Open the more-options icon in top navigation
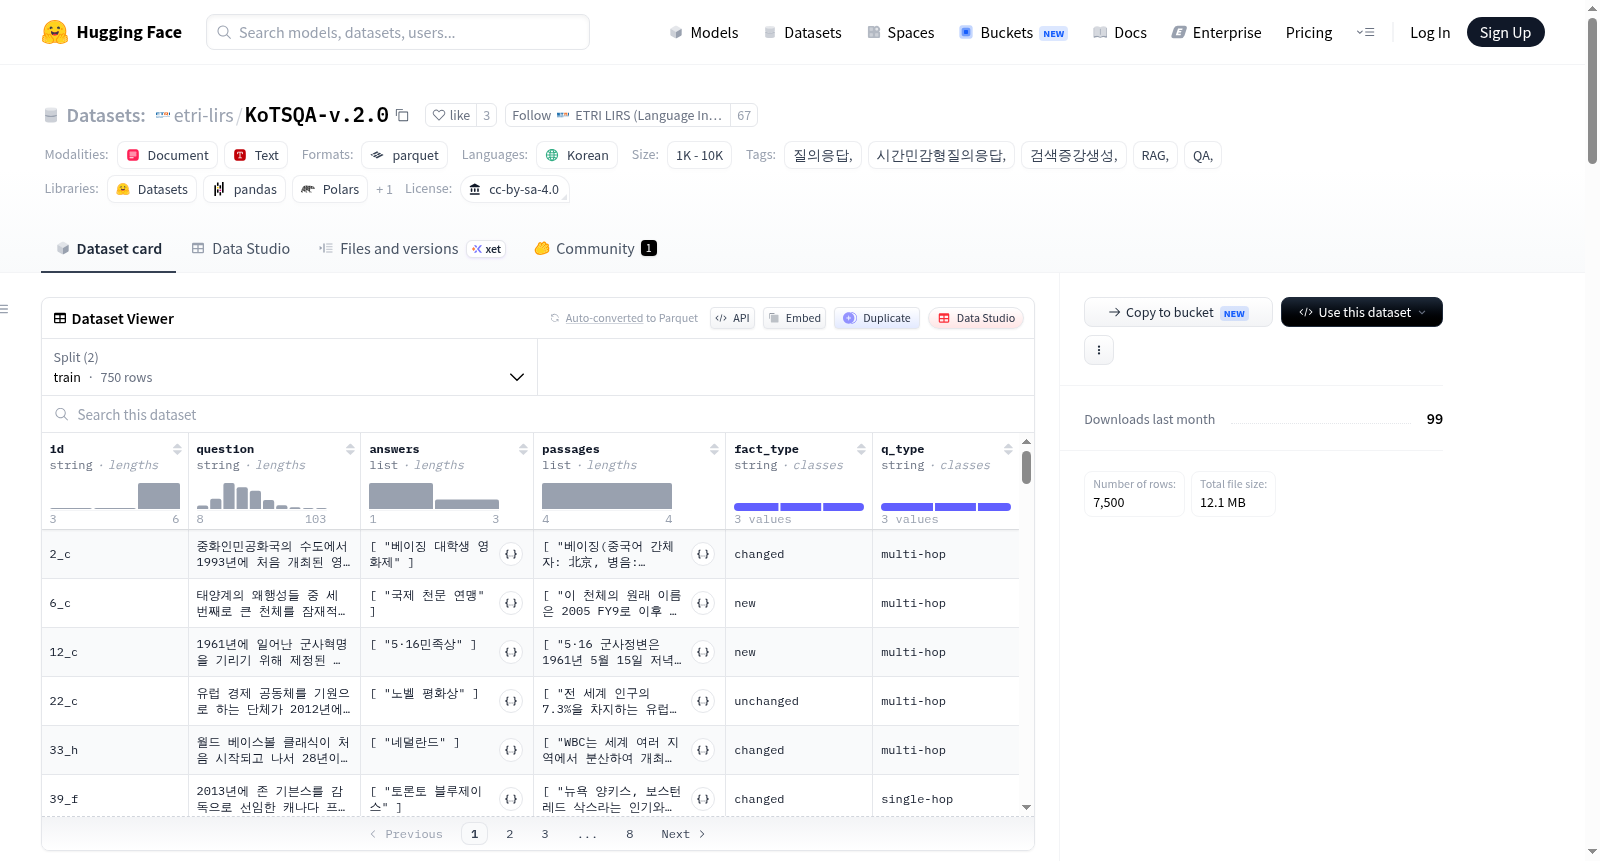 click(x=1365, y=32)
